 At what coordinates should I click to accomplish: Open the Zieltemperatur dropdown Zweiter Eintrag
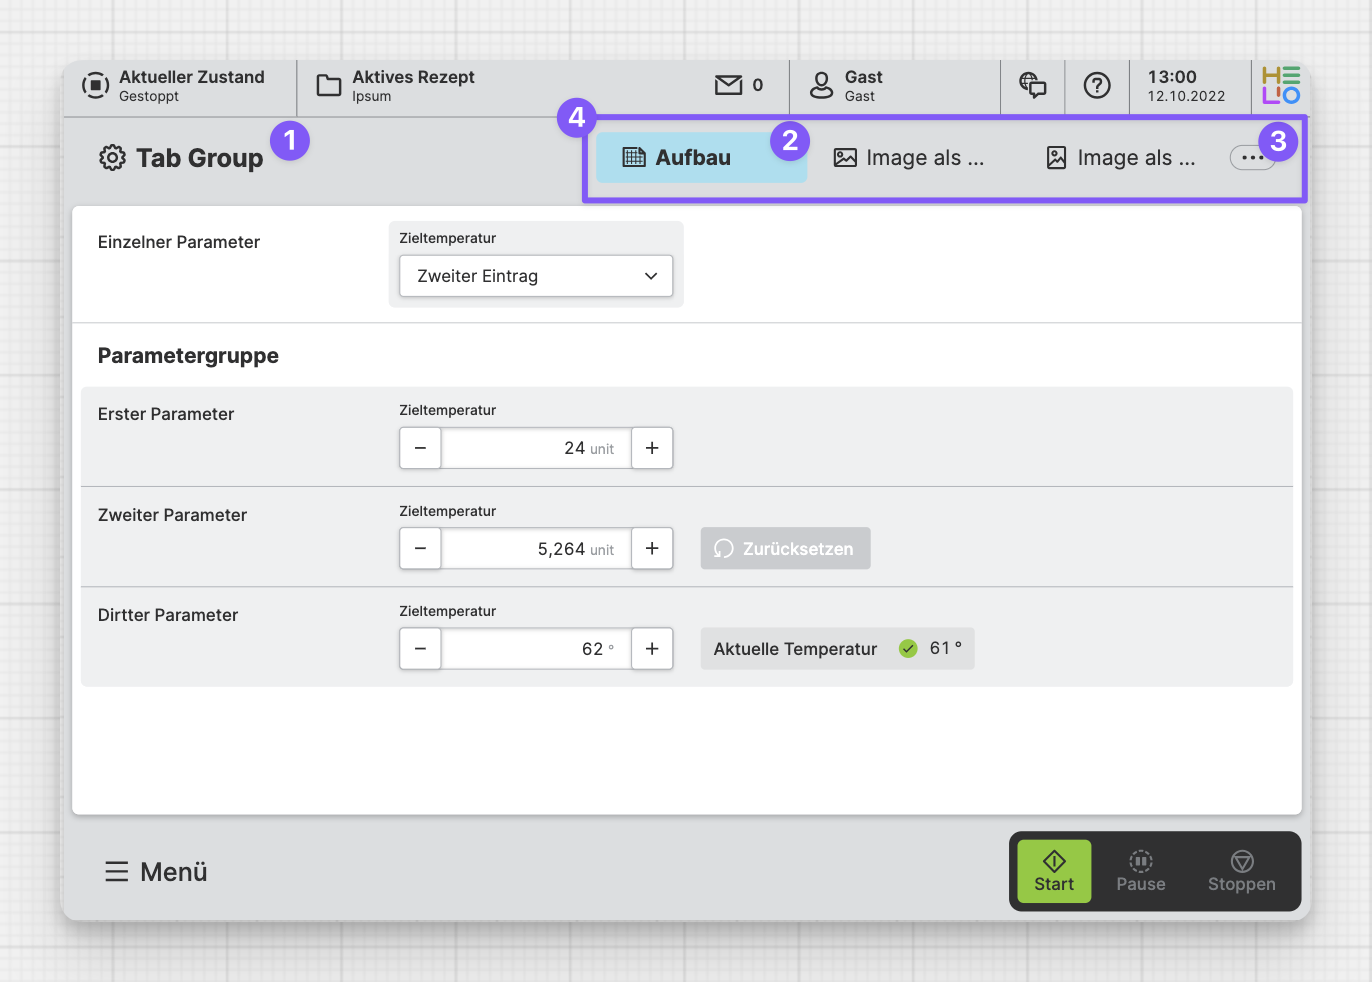coord(536,276)
